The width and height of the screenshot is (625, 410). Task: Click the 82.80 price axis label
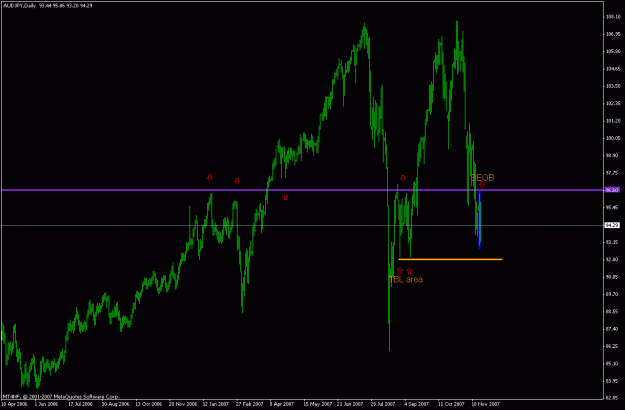click(x=613, y=398)
